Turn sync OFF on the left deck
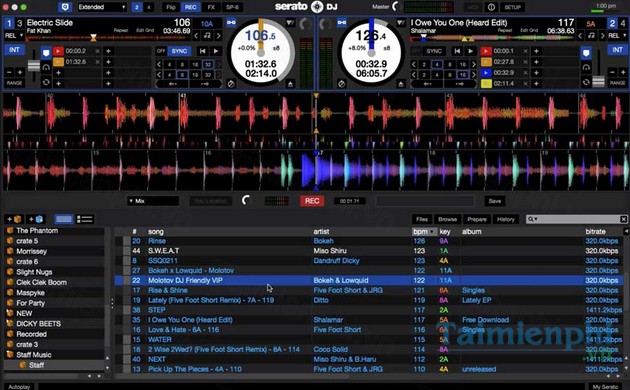 coord(161,51)
